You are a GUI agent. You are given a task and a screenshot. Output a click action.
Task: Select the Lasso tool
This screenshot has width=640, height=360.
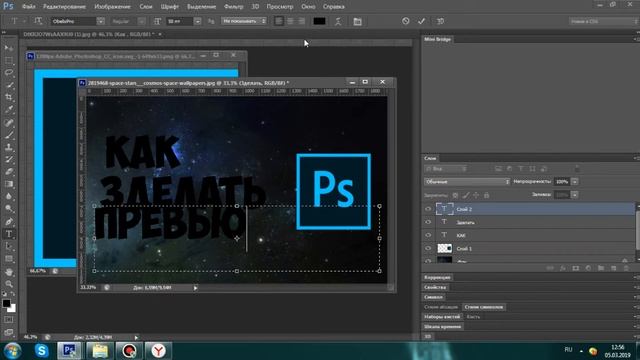pyautogui.click(x=9, y=73)
